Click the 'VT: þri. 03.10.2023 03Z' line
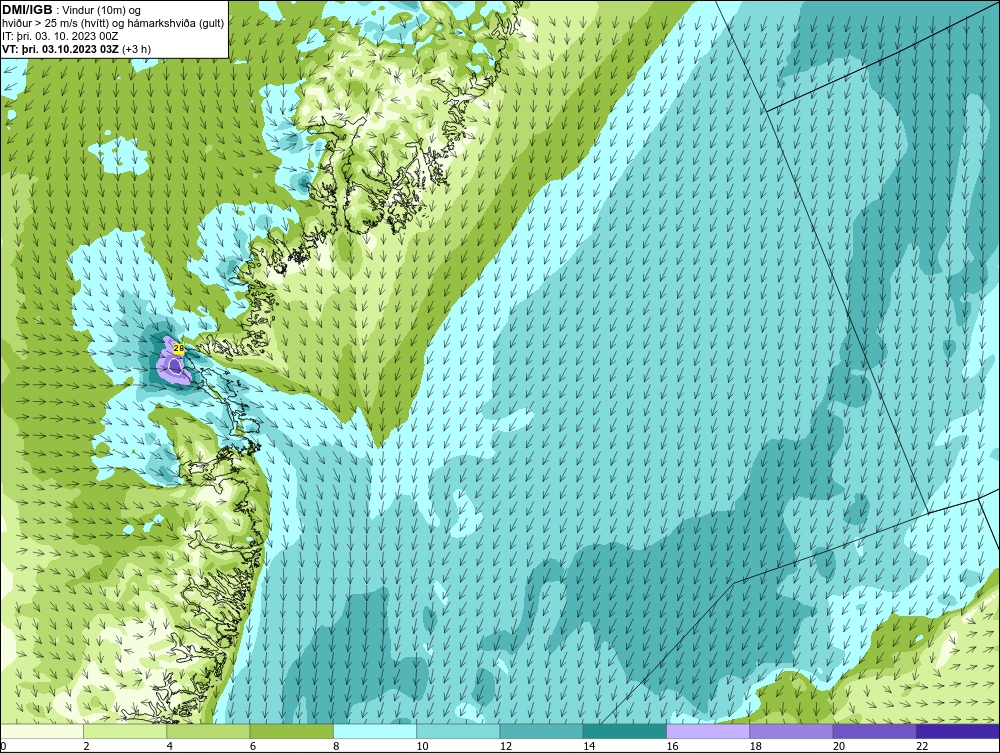Image resolution: width=1000 pixels, height=753 pixels. click(x=60, y=49)
